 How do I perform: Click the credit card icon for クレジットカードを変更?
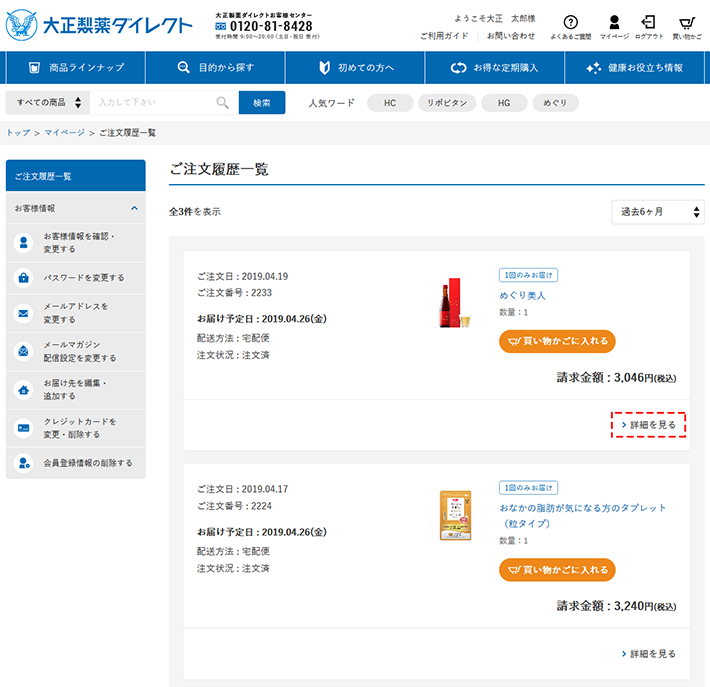(24, 428)
